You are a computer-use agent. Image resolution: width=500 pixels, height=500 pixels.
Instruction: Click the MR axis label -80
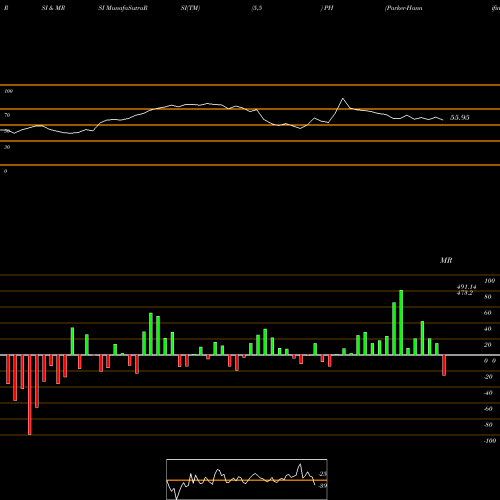(488, 425)
